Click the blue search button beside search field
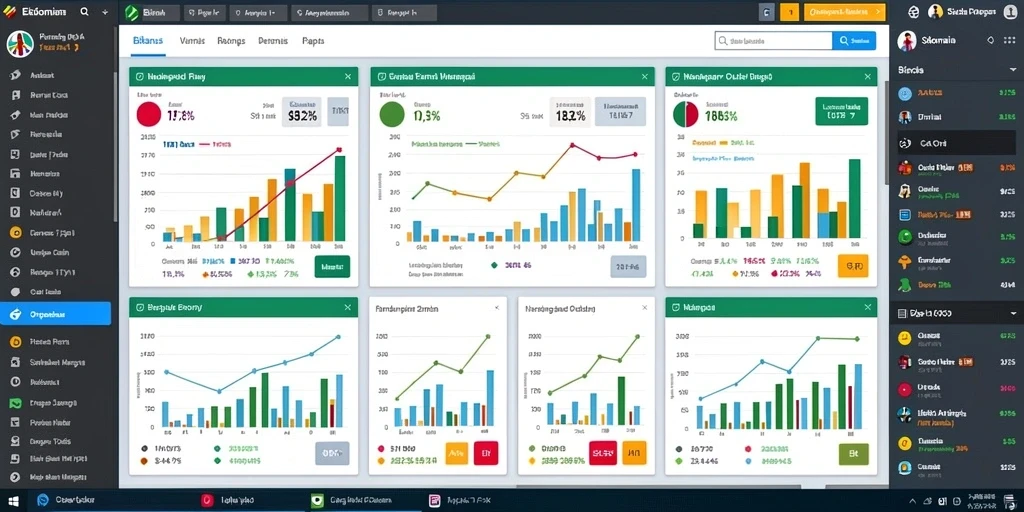Image resolution: width=1024 pixels, height=512 pixels. [x=854, y=40]
